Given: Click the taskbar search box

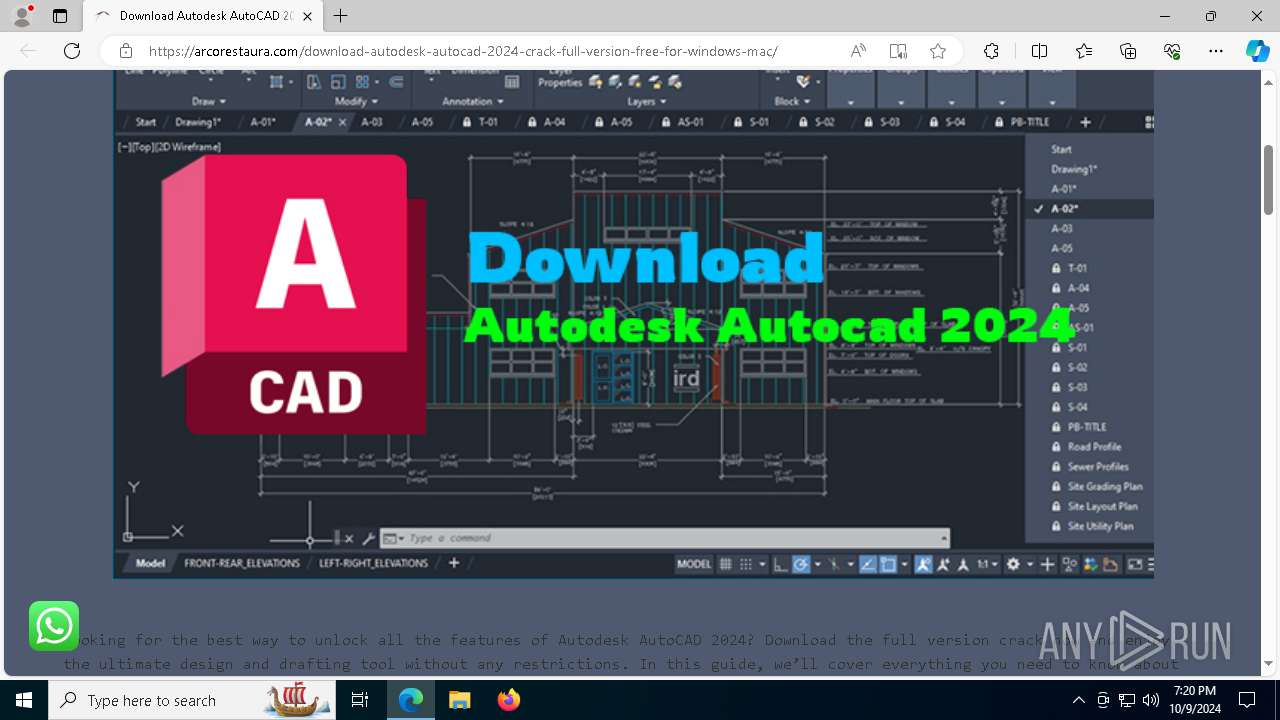Looking at the screenshot, I should [x=192, y=700].
